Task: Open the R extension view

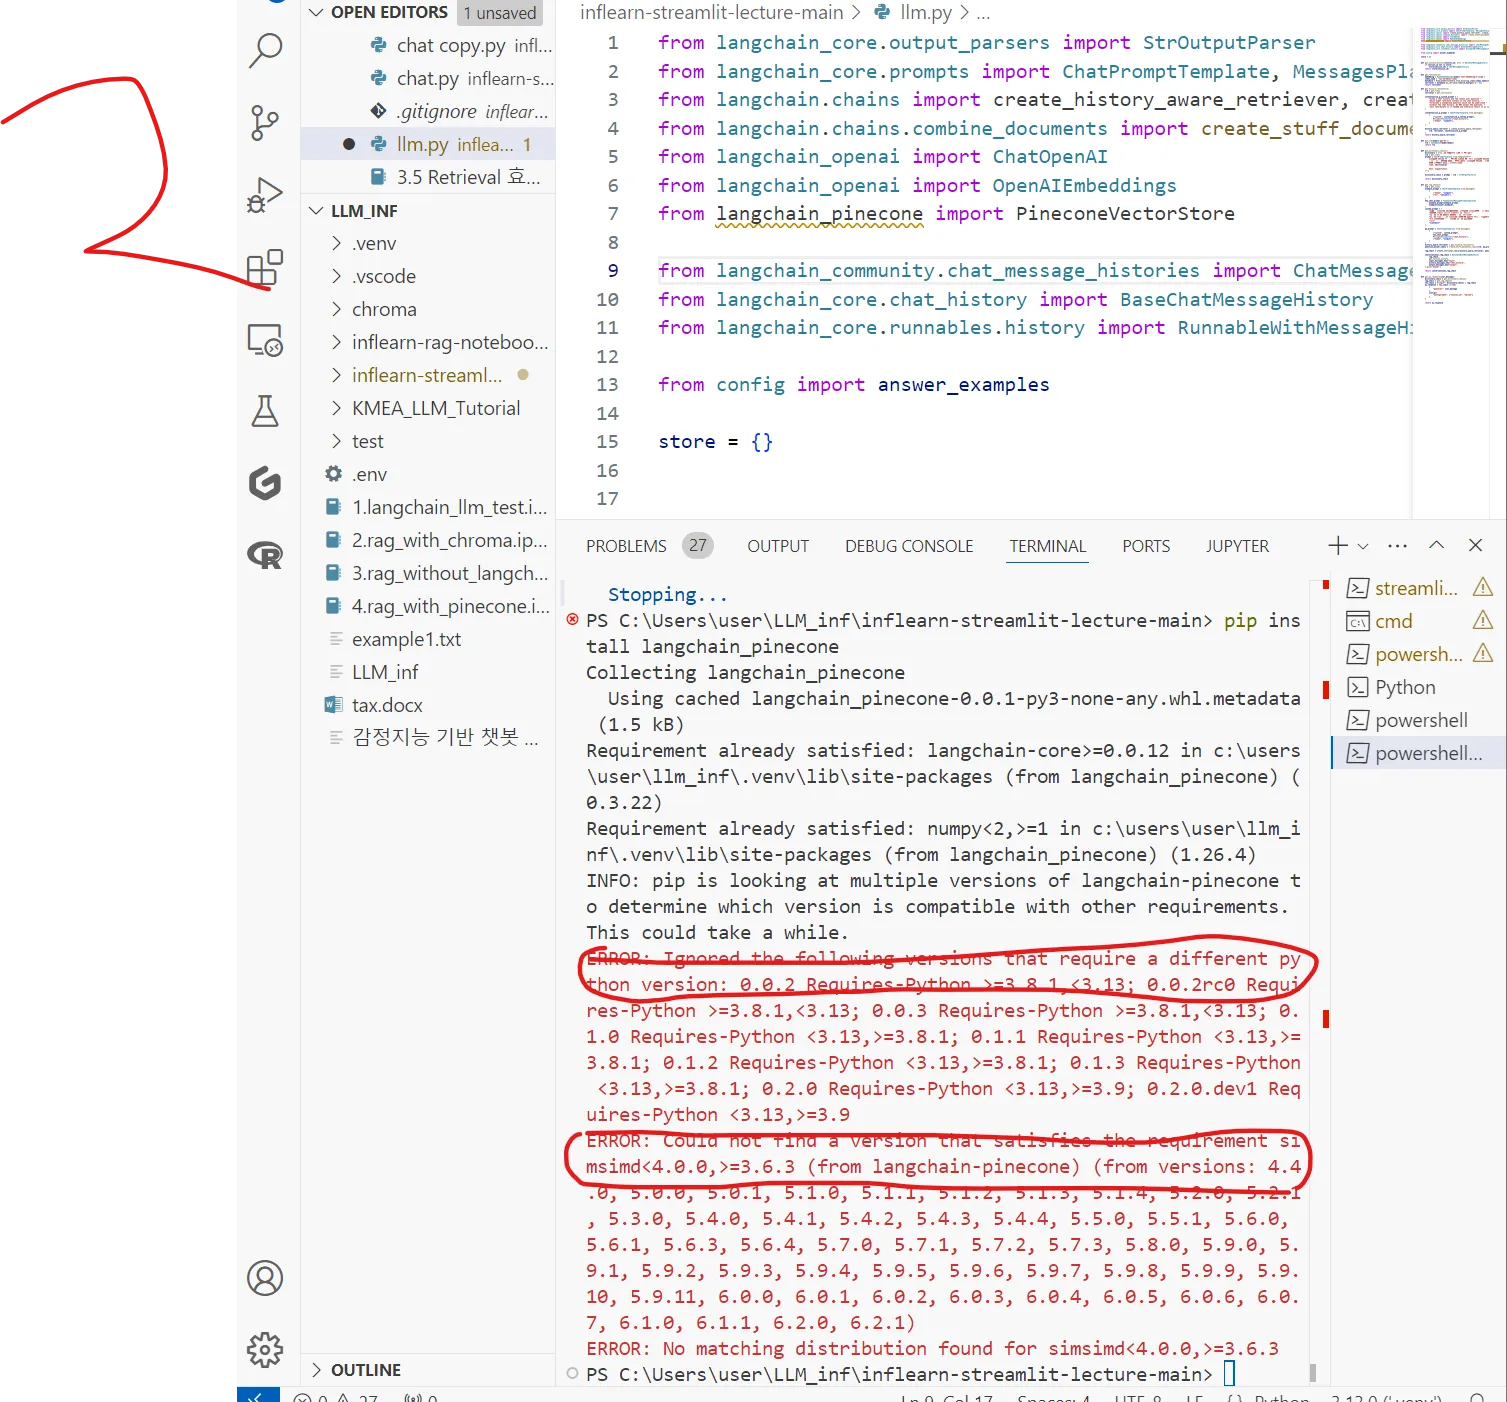Action: tap(265, 555)
